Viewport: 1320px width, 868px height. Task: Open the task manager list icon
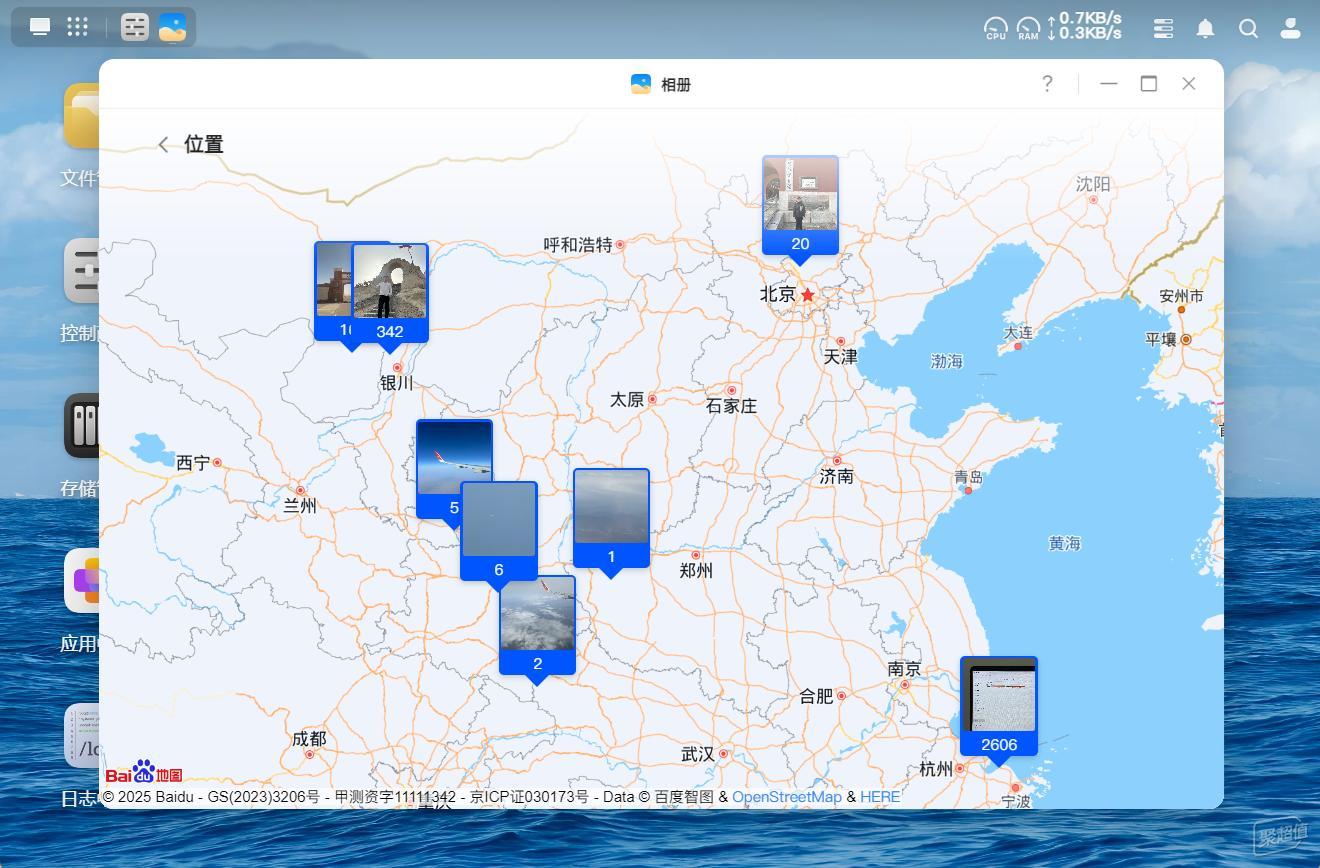pyautogui.click(x=1163, y=28)
